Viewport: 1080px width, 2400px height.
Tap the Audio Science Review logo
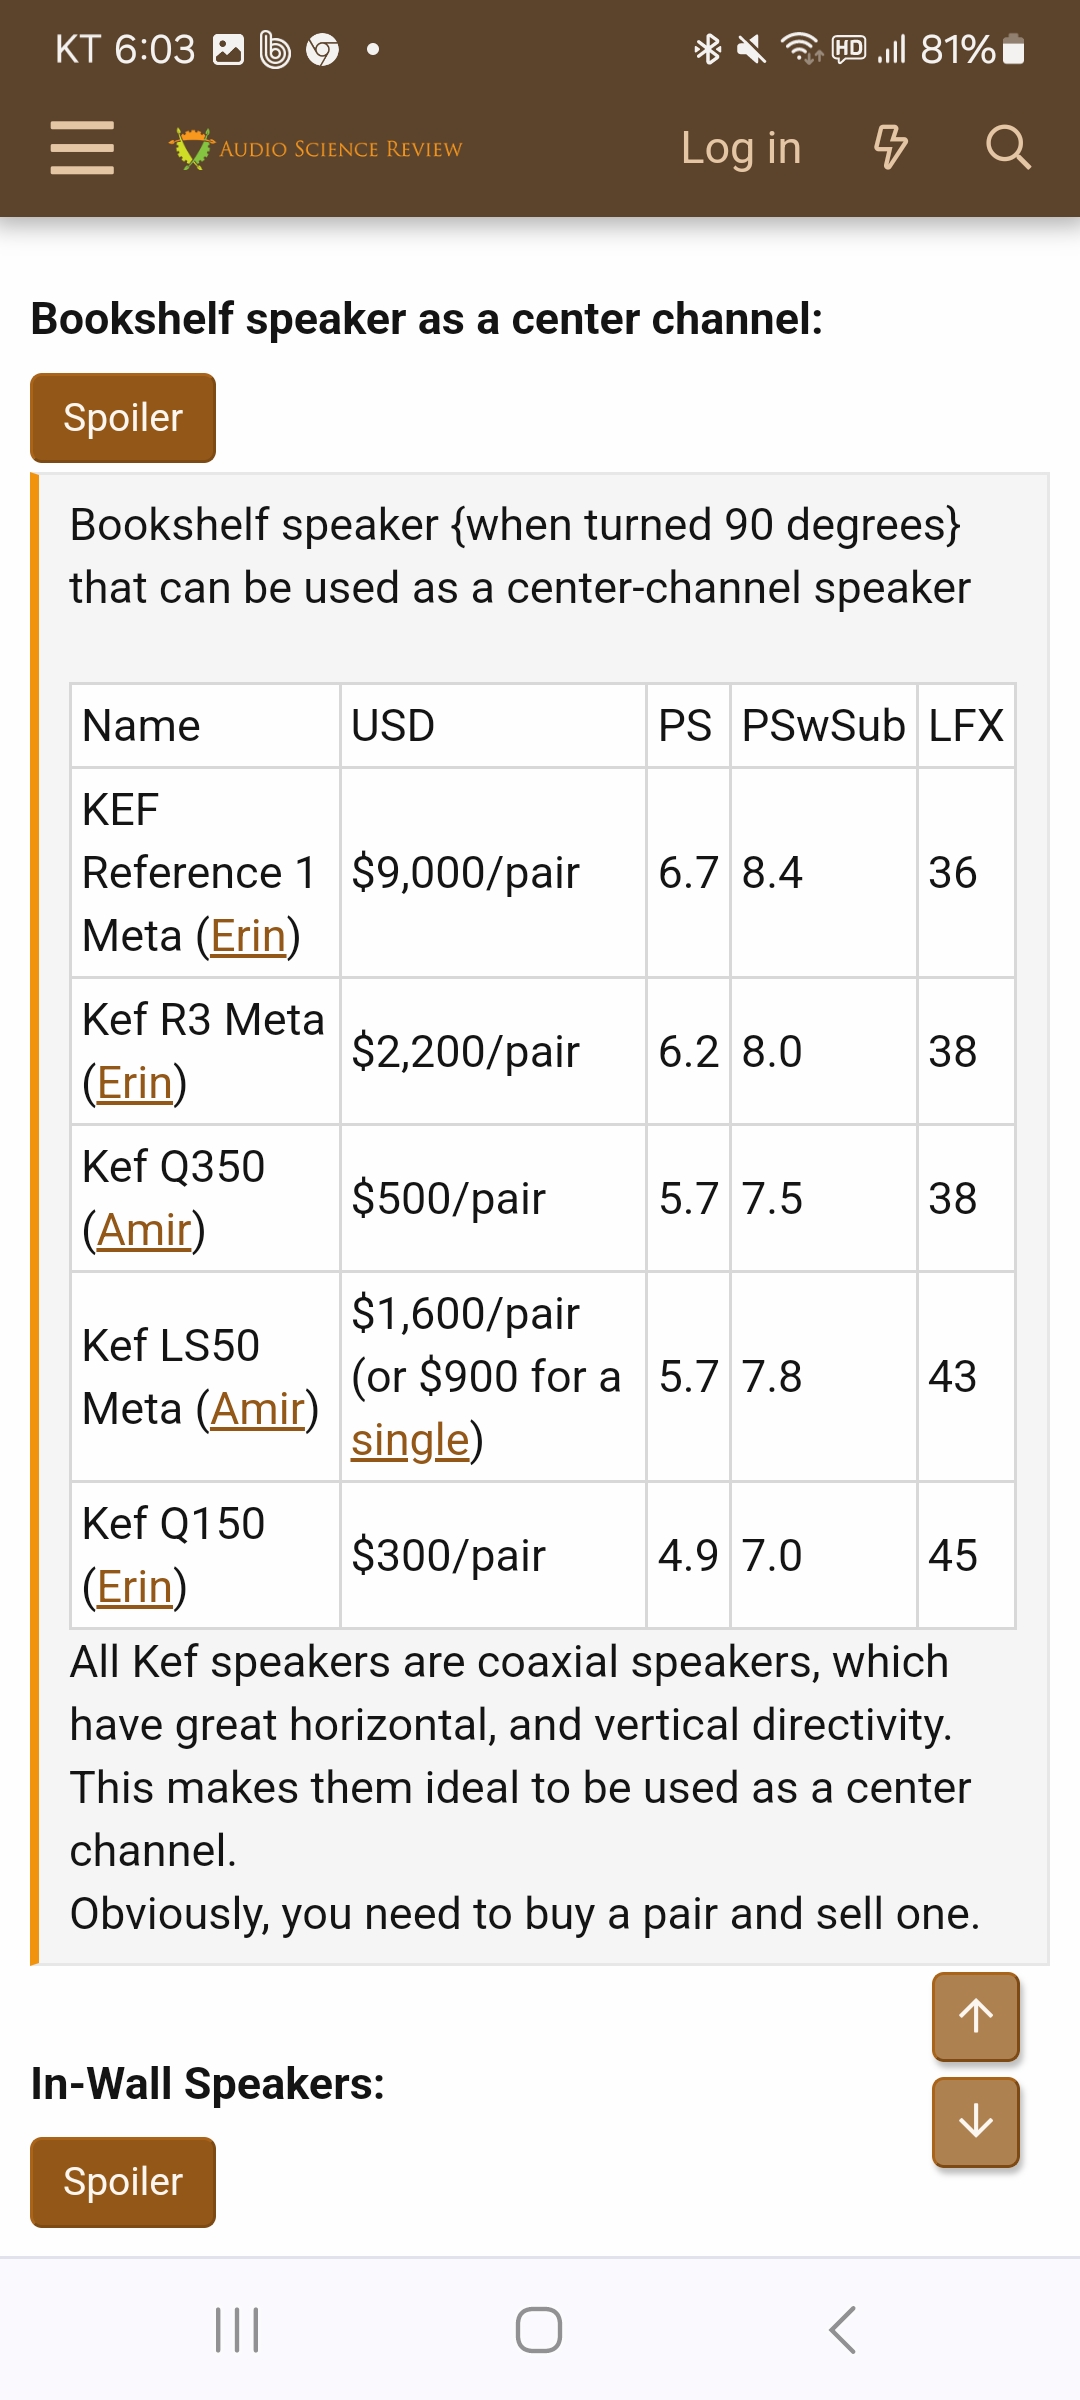click(x=316, y=149)
